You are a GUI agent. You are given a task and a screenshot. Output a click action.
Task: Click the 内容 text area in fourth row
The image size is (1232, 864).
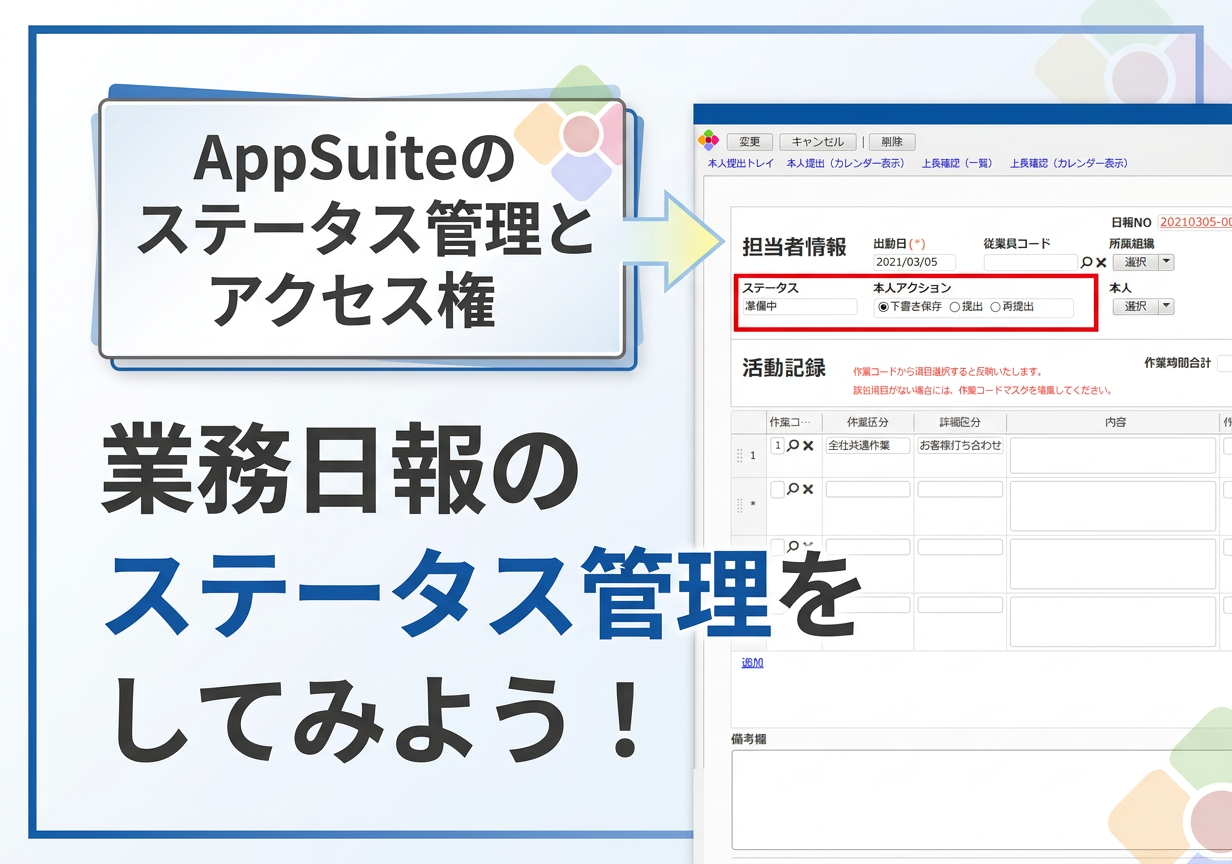1113,622
